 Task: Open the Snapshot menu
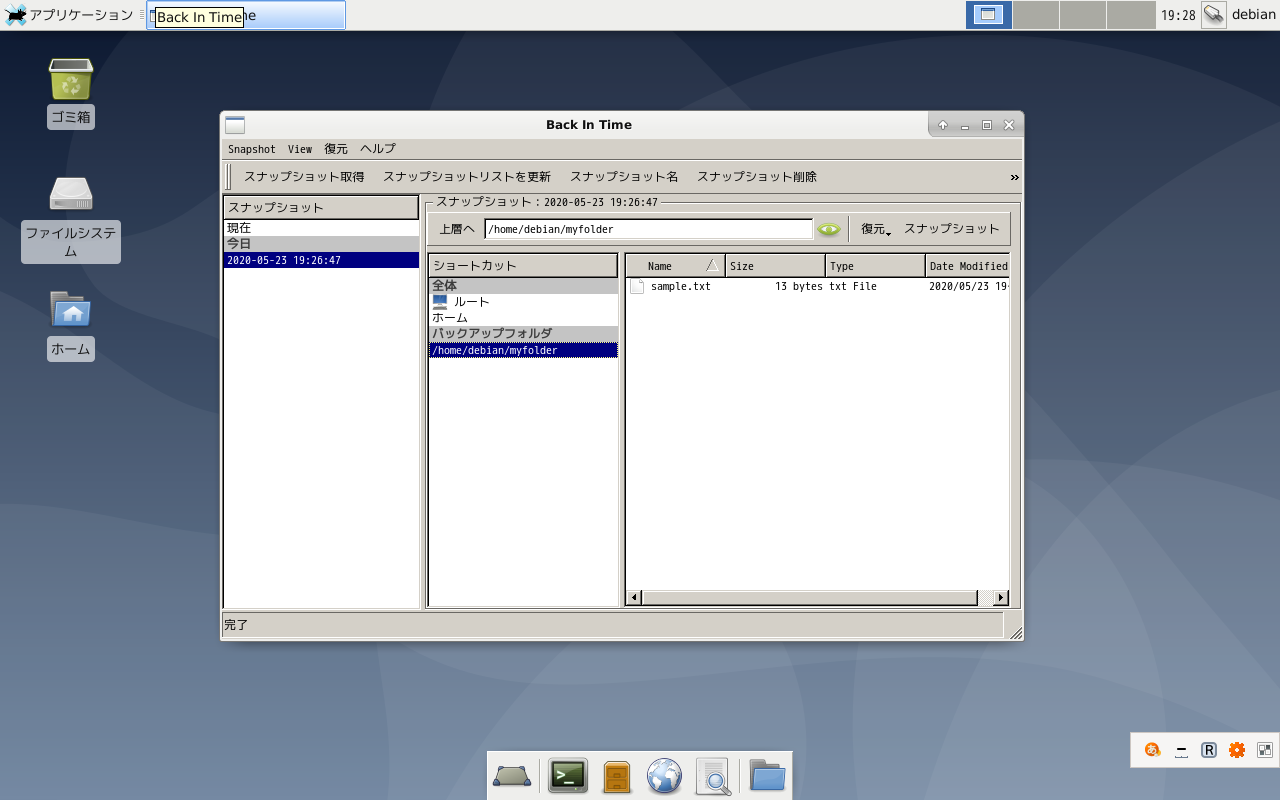pos(251,149)
